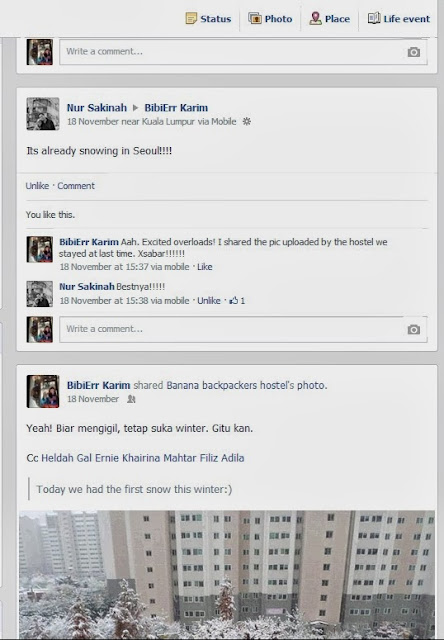Unlike the Its already snowing post

coord(37,186)
